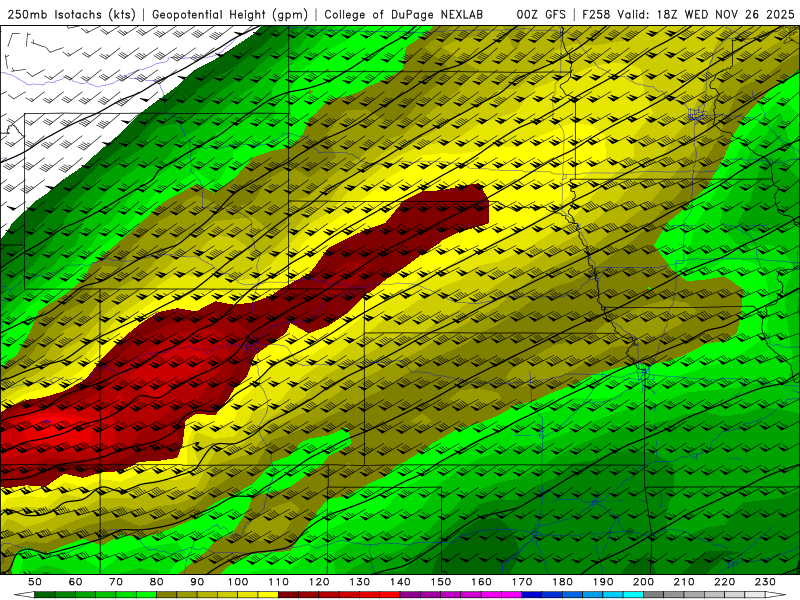Viewport: 800px width, 600px height.
Task: Click the 180 knot legend label
Action: pyautogui.click(x=562, y=582)
